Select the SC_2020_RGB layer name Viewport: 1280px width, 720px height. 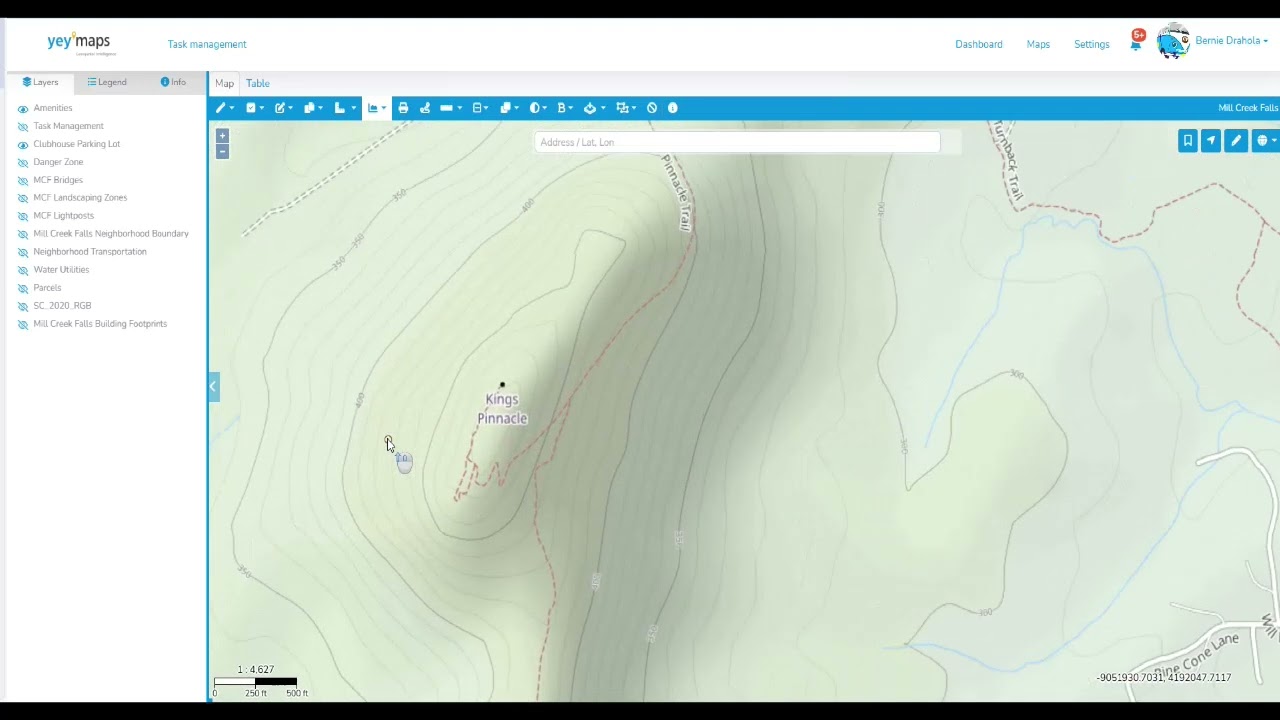[62, 306]
